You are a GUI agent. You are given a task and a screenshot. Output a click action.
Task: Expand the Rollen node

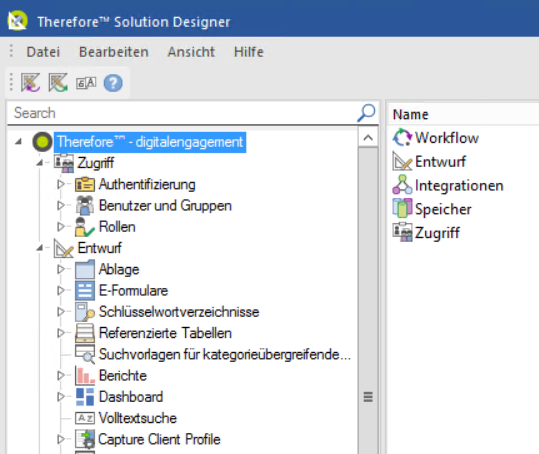tap(61, 227)
